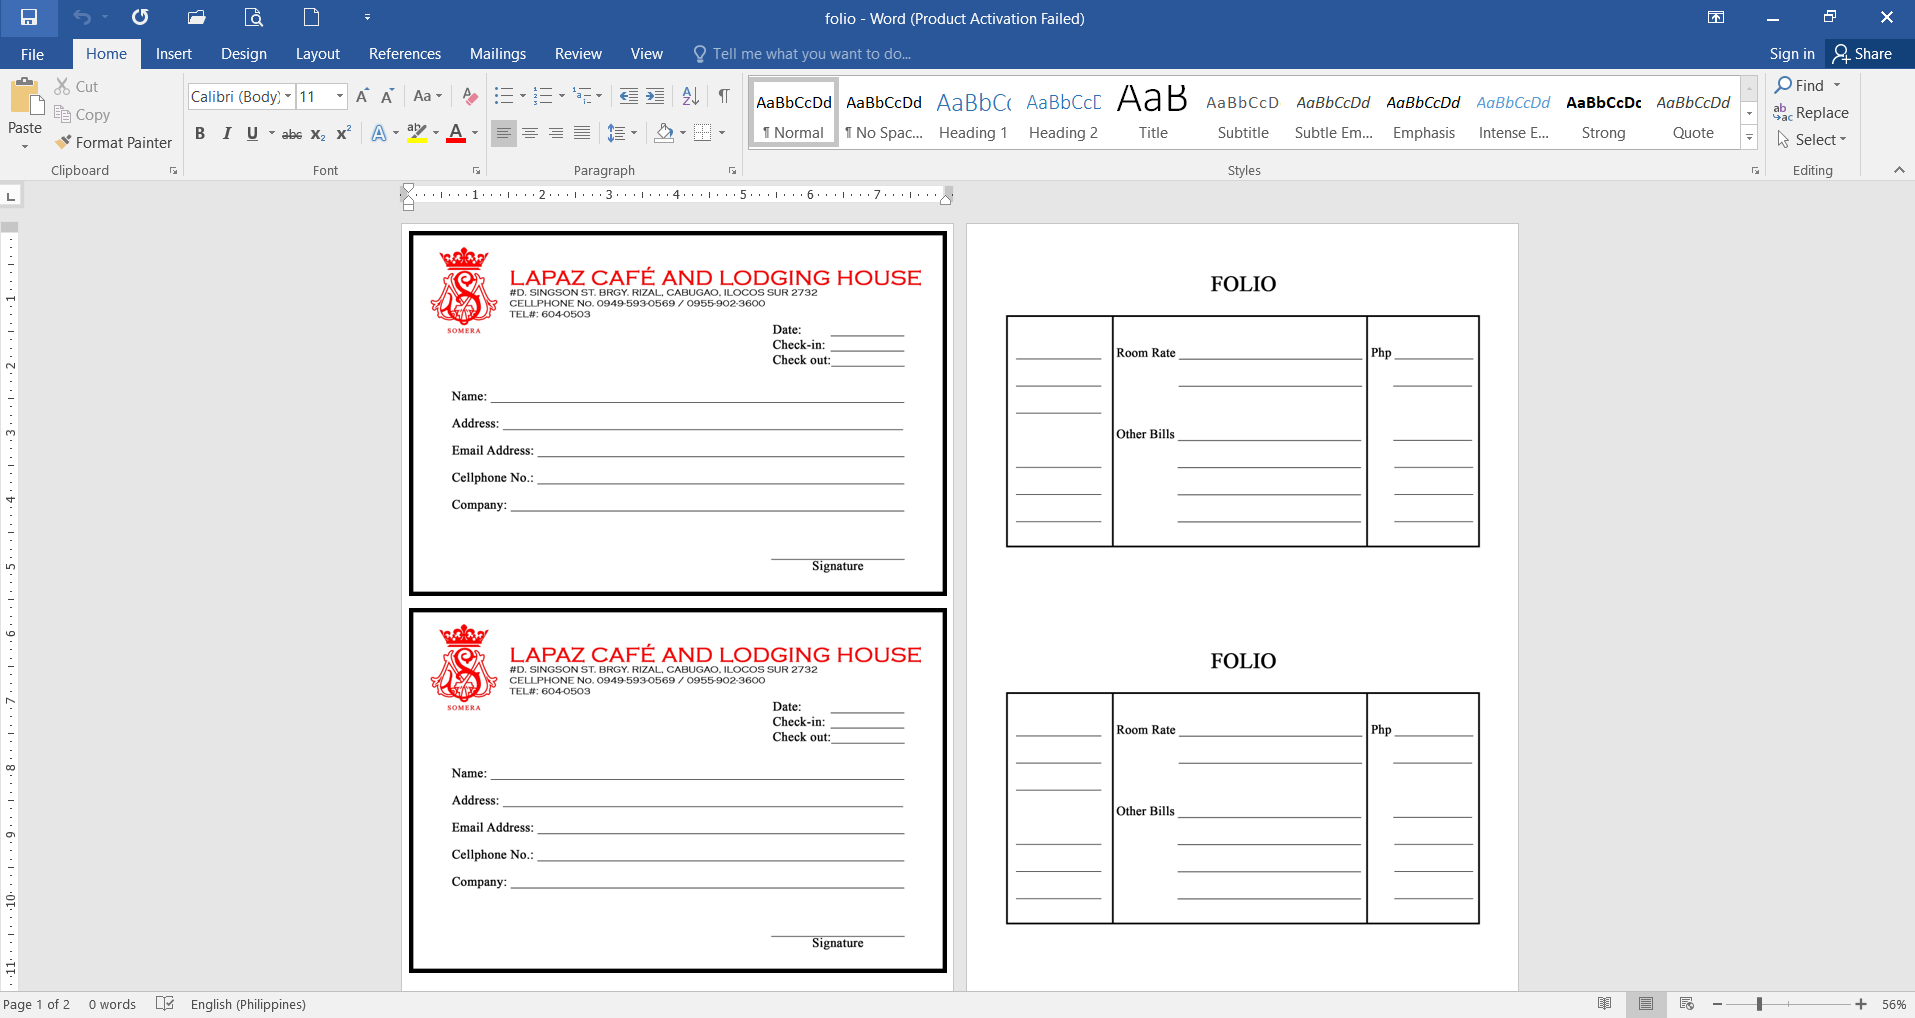Click the Sort icon
Viewport: 1915px width, 1018px height.
point(691,96)
